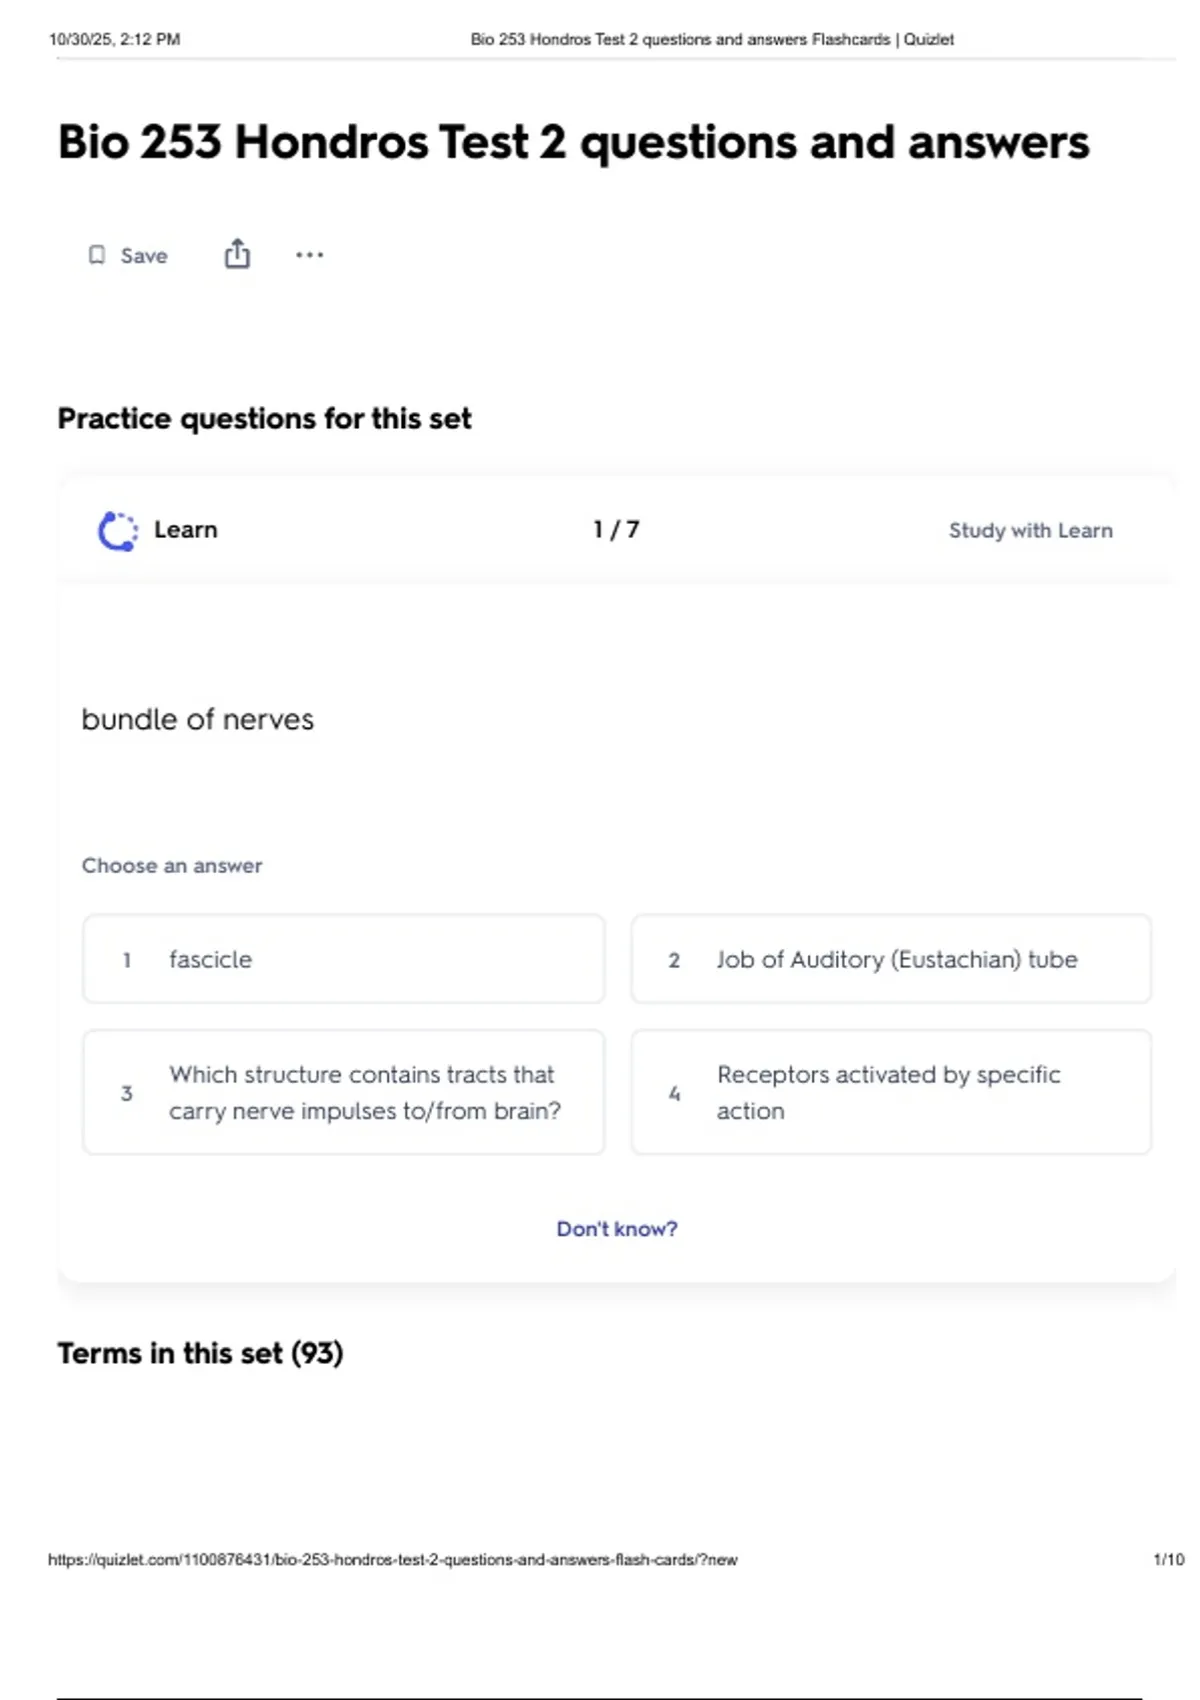Click the Save button label
This screenshot has height=1700, width=1200.
(x=144, y=256)
